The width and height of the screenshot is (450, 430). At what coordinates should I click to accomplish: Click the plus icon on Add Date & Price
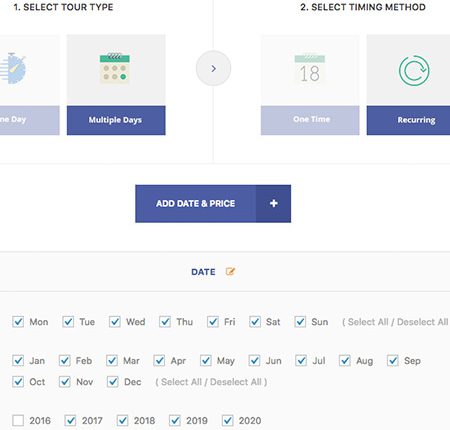point(274,203)
